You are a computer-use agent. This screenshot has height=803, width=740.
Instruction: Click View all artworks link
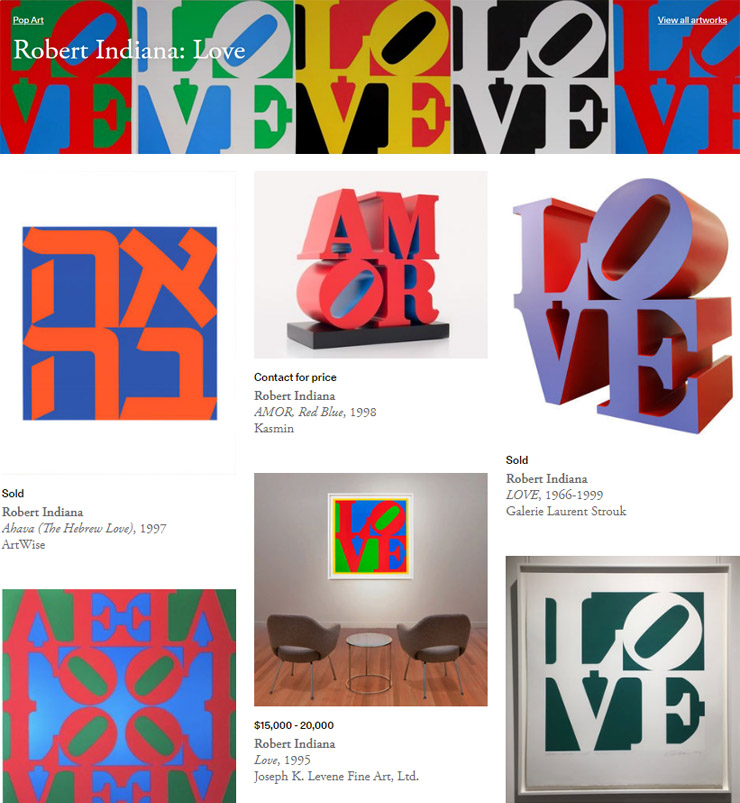coord(692,20)
